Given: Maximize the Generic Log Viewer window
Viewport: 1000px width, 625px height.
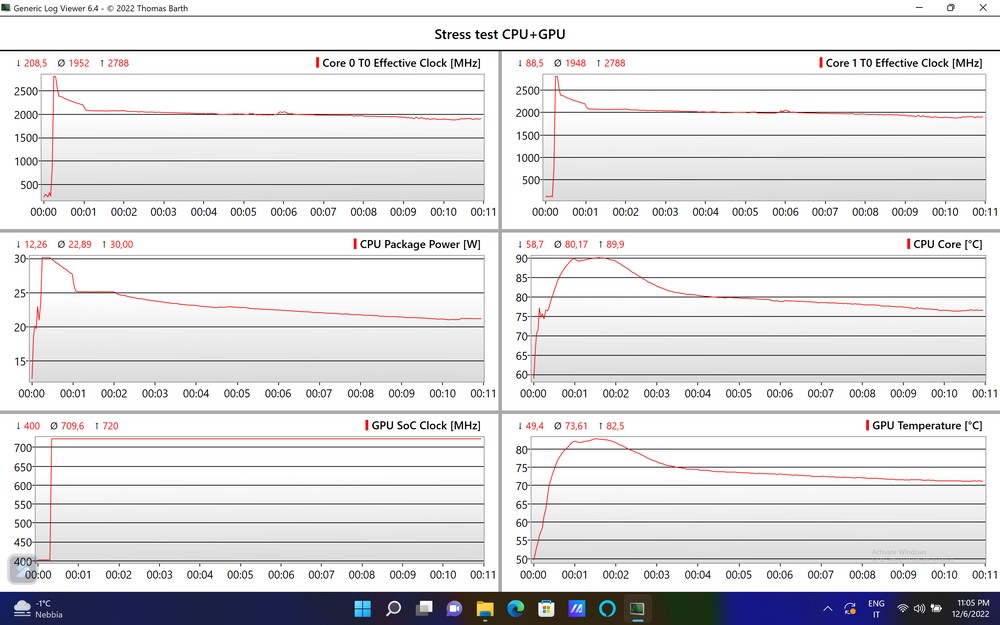Looking at the screenshot, I should click(x=950, y=8).
